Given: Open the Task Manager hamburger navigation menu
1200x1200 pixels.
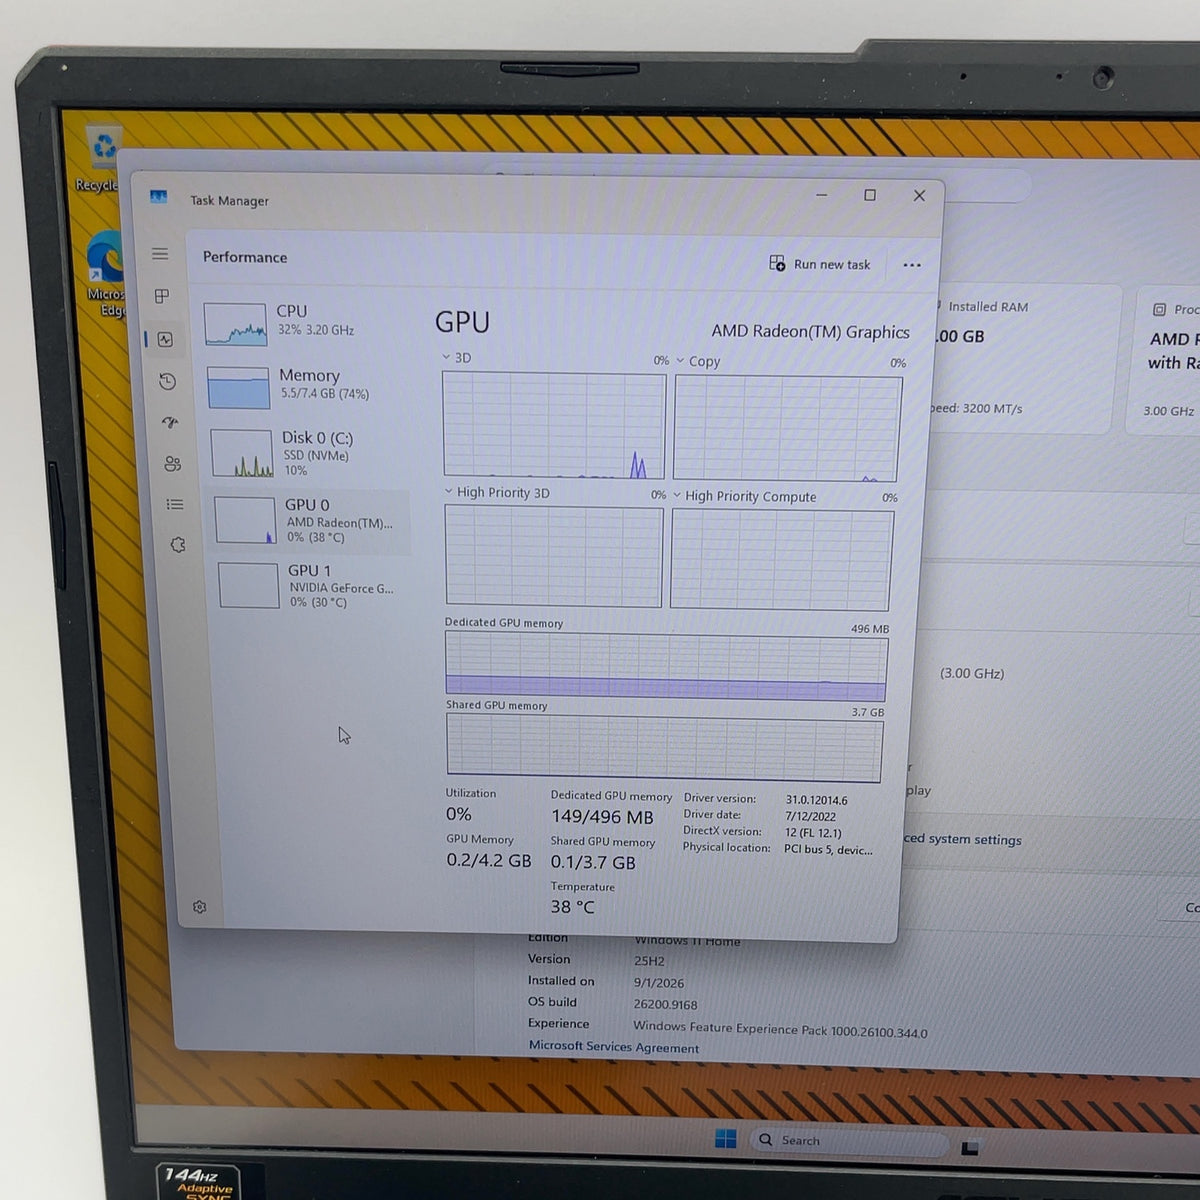Looking at the screenshot, I should click(x=160, y=254).
